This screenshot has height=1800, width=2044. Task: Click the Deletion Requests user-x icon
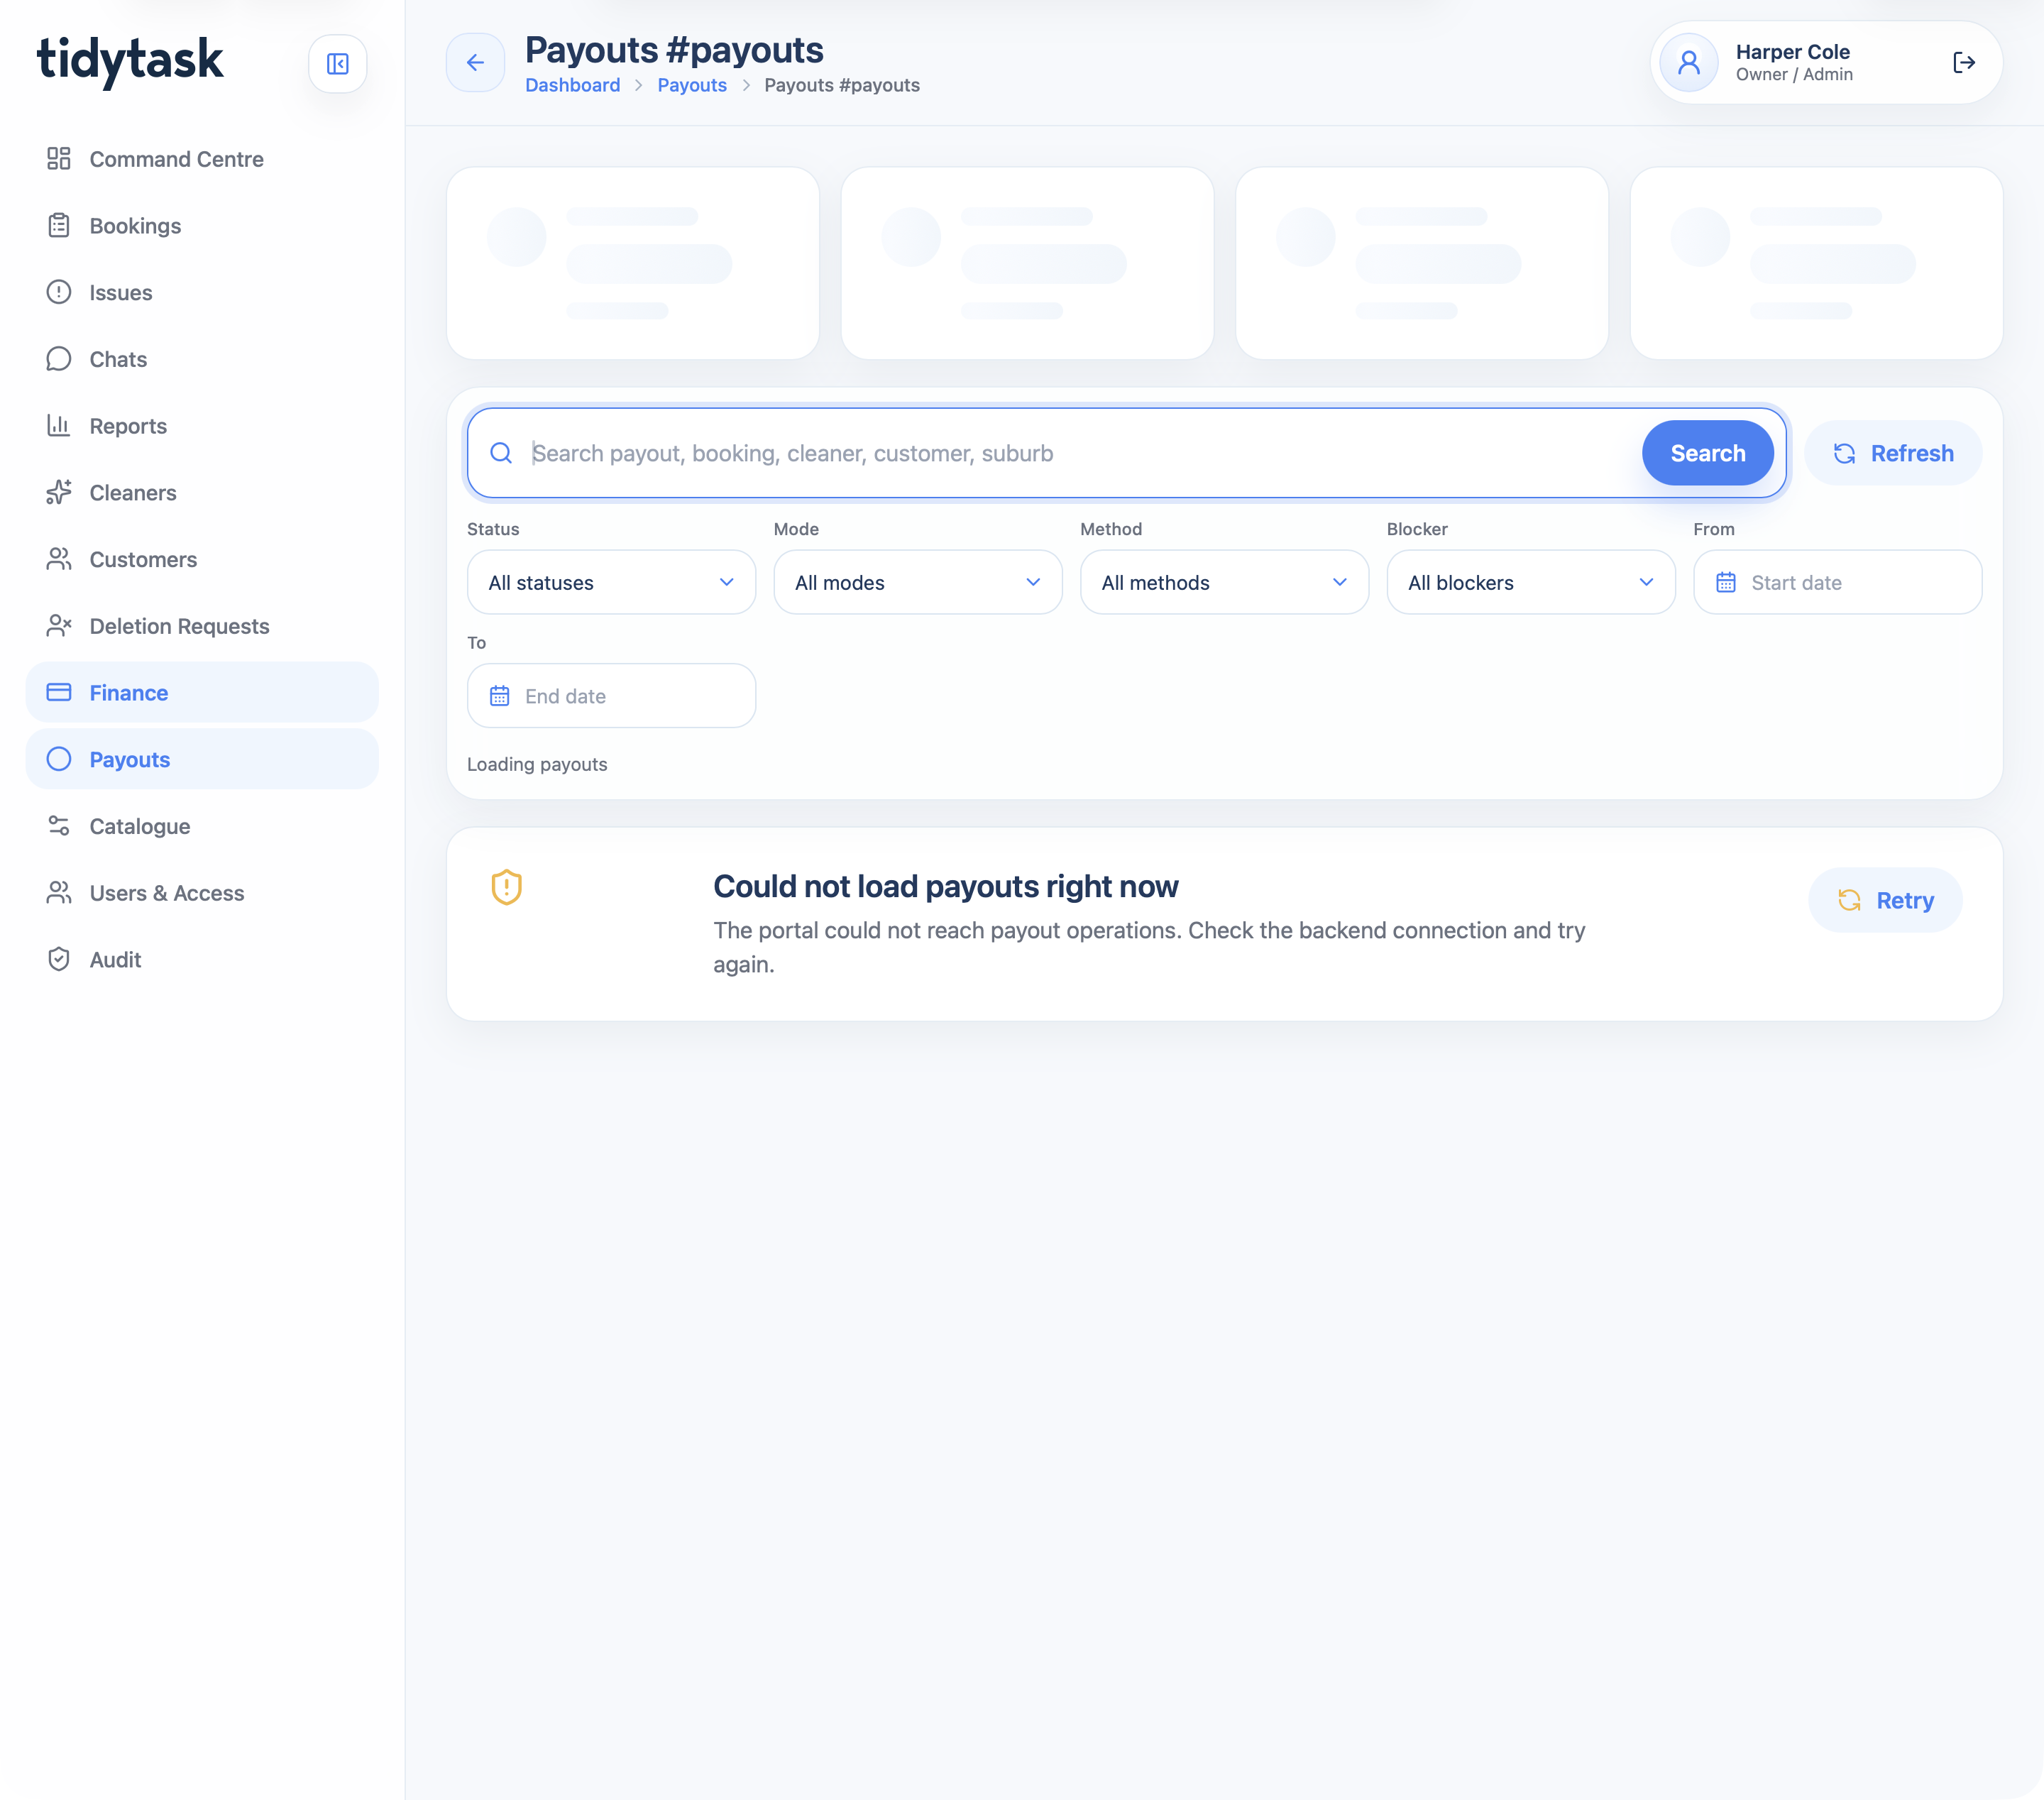pos(59,626)
